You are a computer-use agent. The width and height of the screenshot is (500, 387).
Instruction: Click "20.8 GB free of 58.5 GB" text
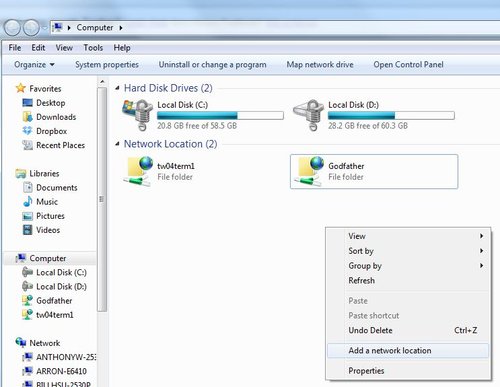(197, 126)
